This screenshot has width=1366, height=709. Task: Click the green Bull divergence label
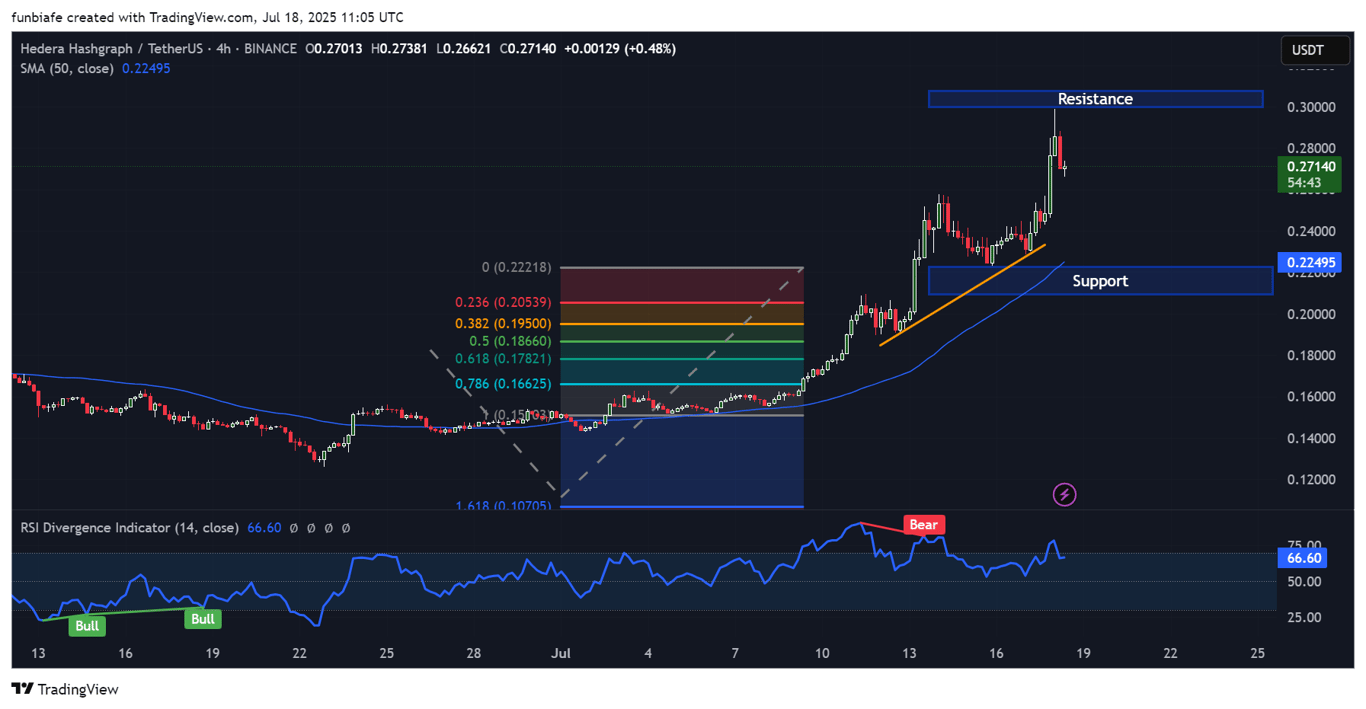(x=87, y=625)
